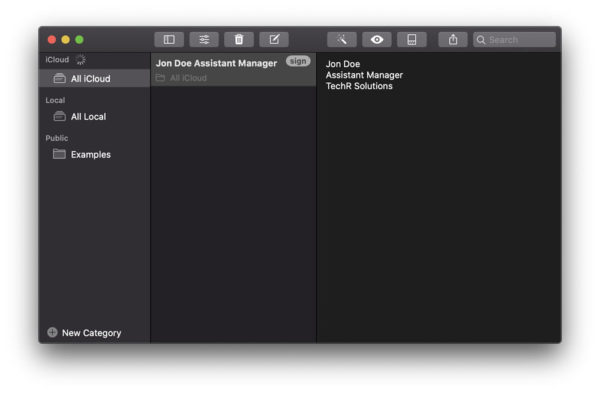Click the magic wand toolbar icon
Viewport: 600px width, 394px height.
pyautogui.click(x=342, y=39)
